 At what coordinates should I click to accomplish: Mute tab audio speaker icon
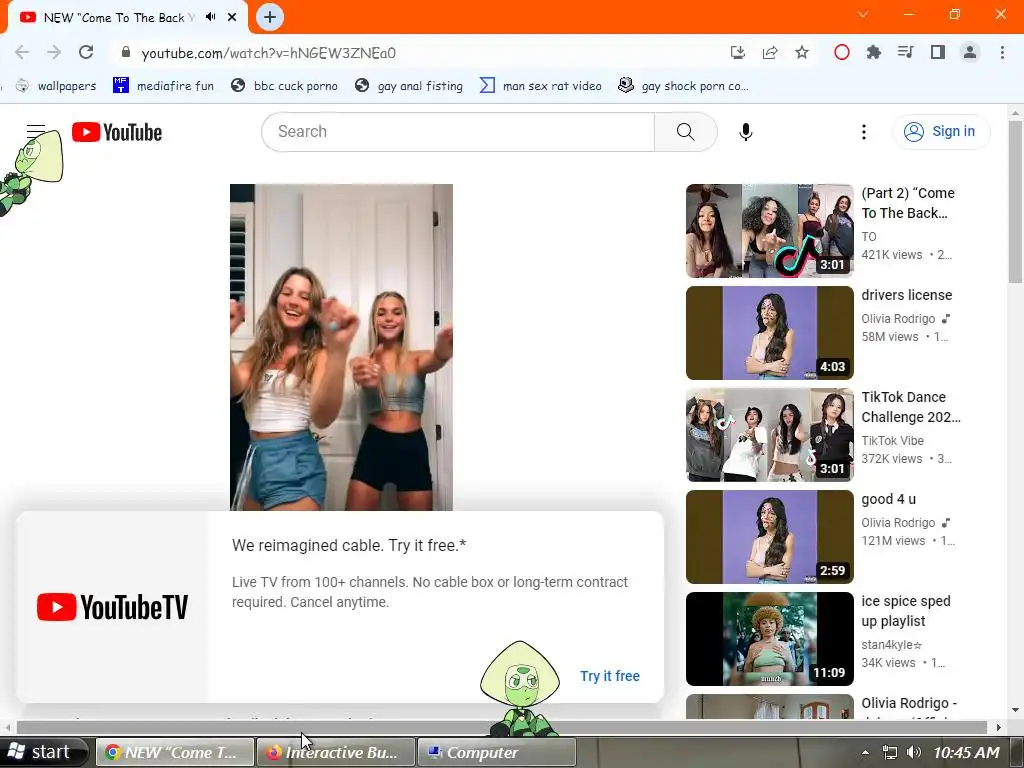pyautogui.click(x=210, y=17)
